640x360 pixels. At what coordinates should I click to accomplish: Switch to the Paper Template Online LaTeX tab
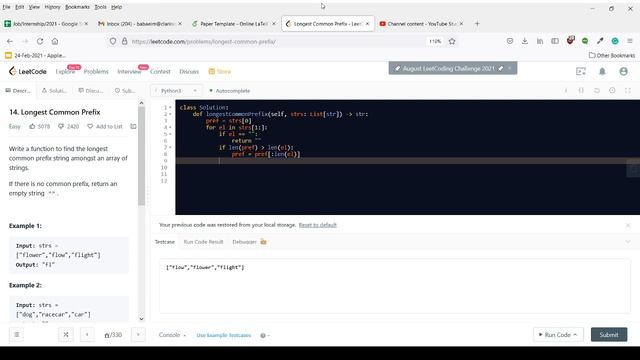pyautogui.click(x=233, y=24)
